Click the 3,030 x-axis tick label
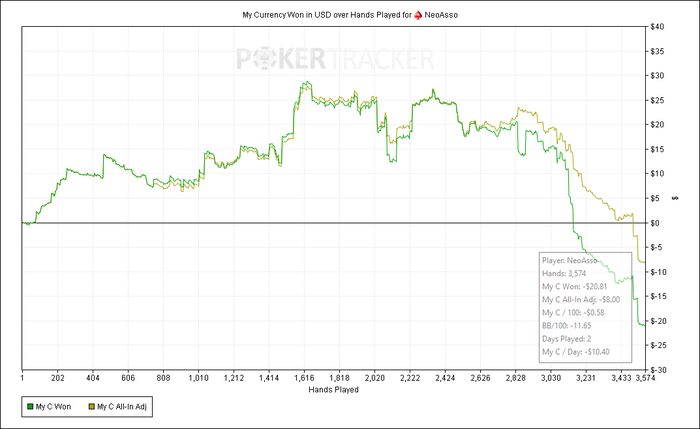The height and width of the screenshot is (429, 700). [551, 378]
